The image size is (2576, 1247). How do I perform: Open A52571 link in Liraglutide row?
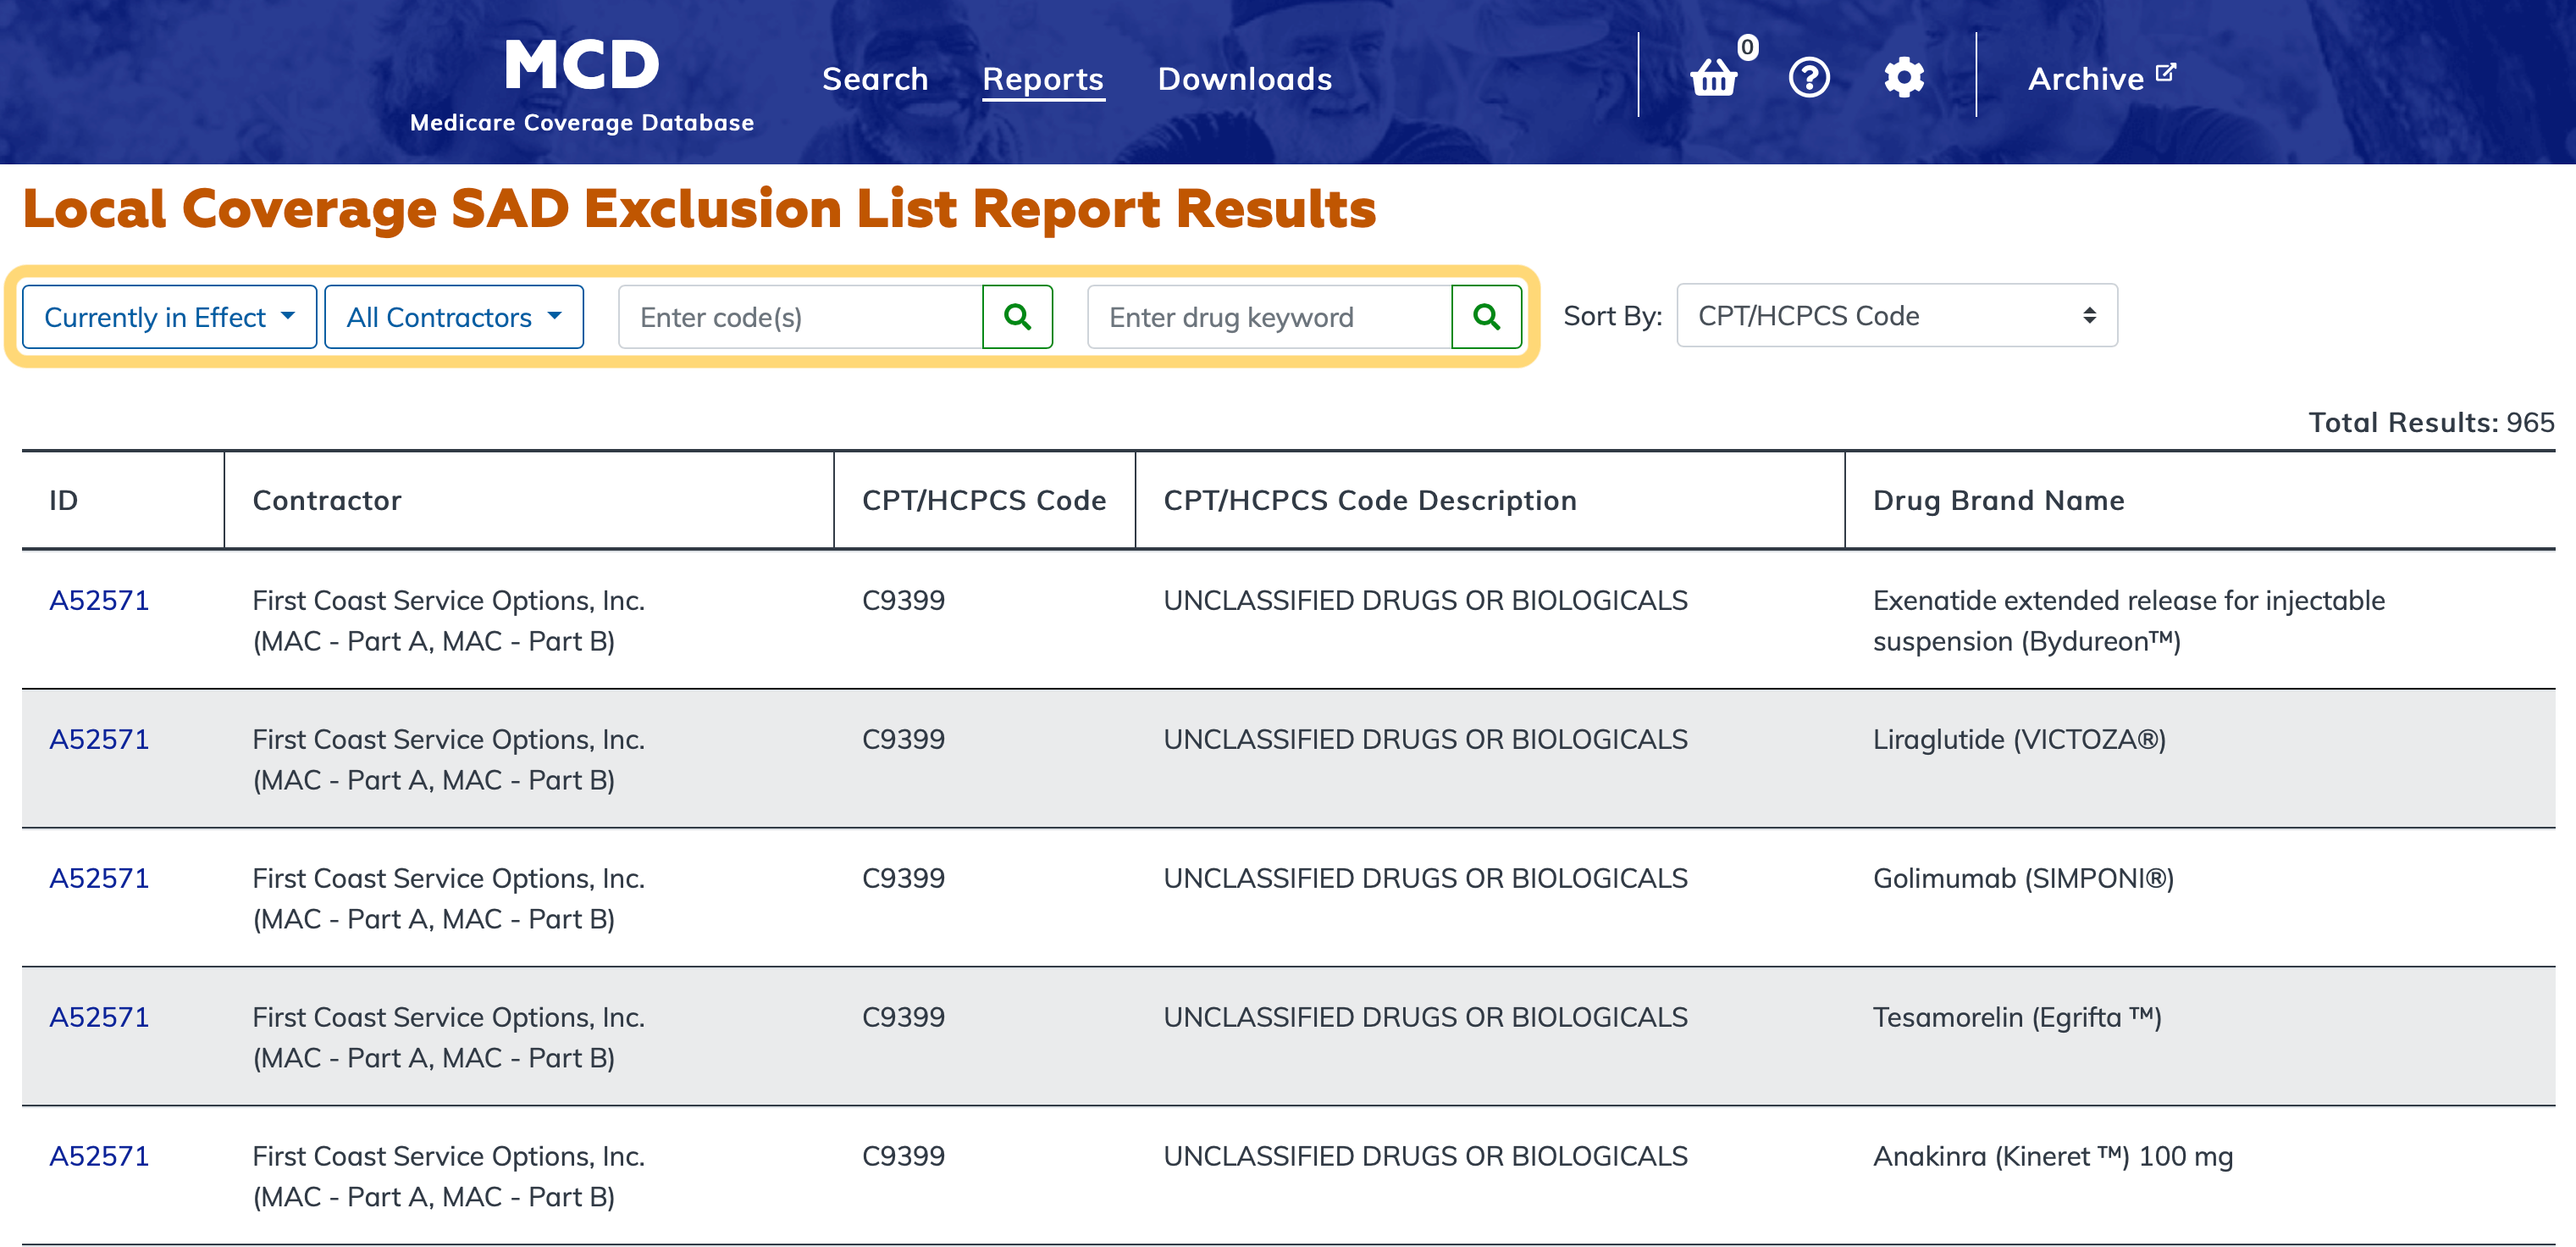point(99,739)
